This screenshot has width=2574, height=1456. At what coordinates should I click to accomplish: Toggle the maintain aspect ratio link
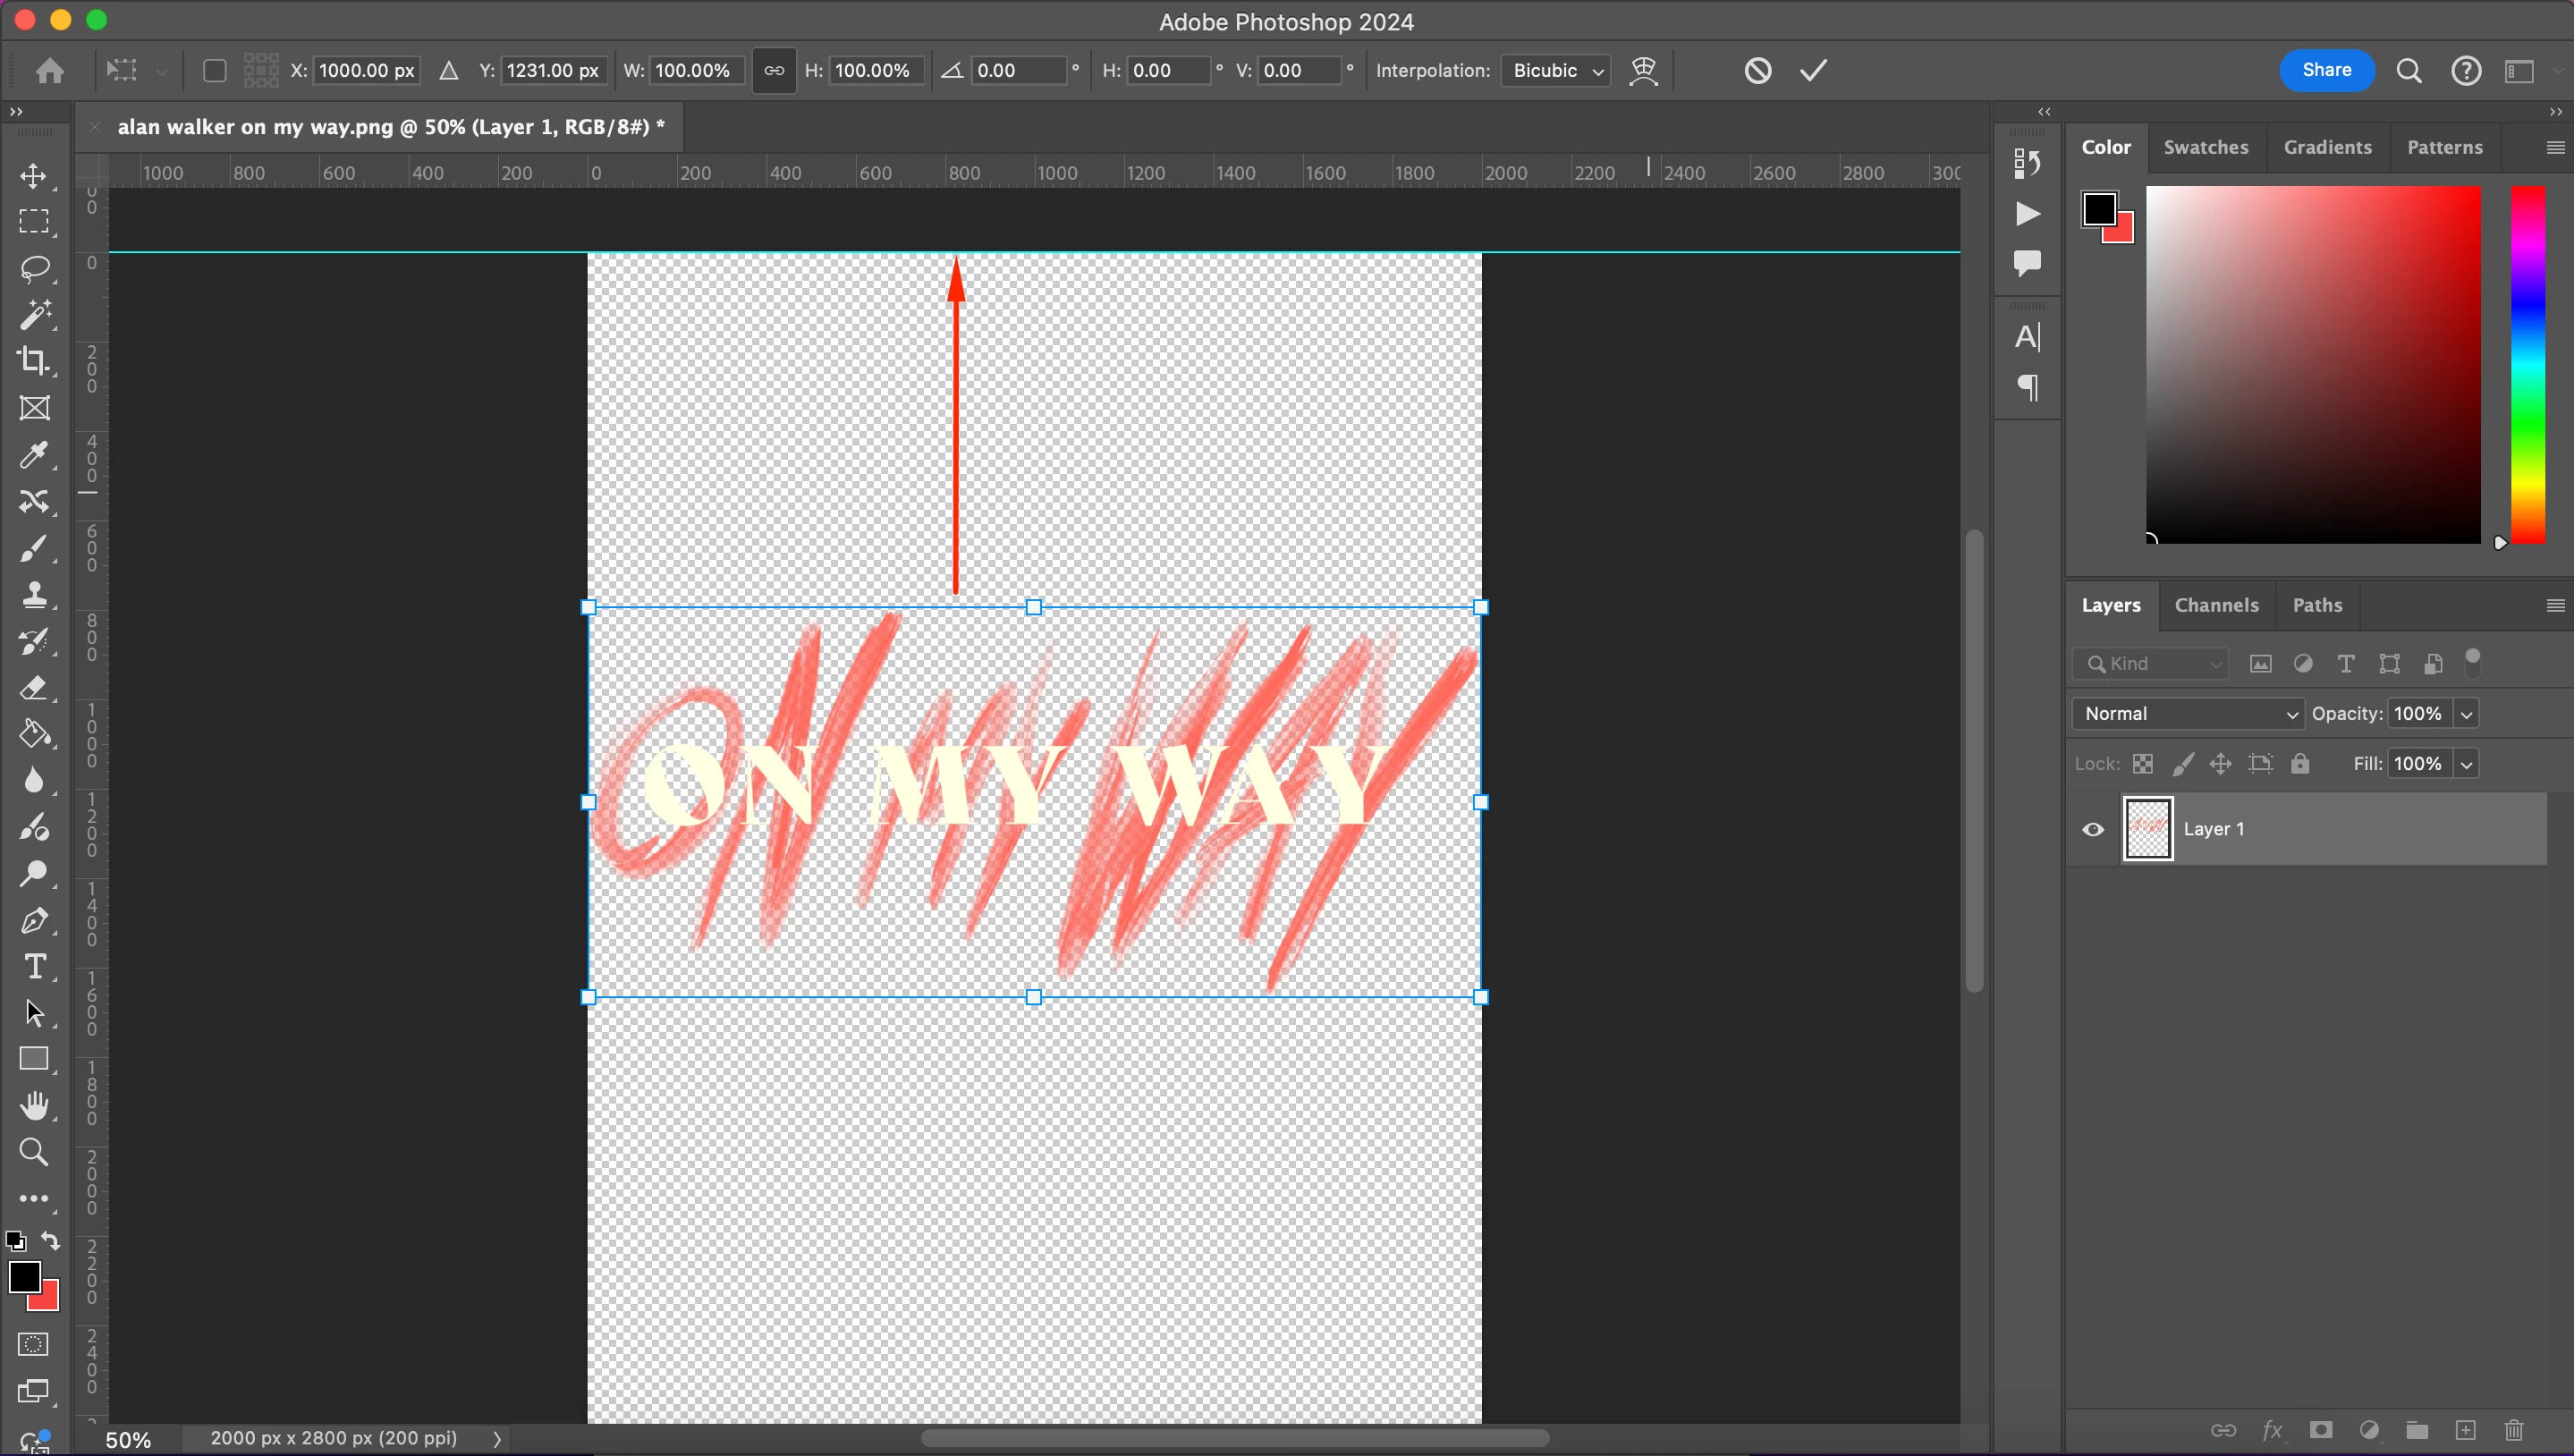[x=774, y=70]
